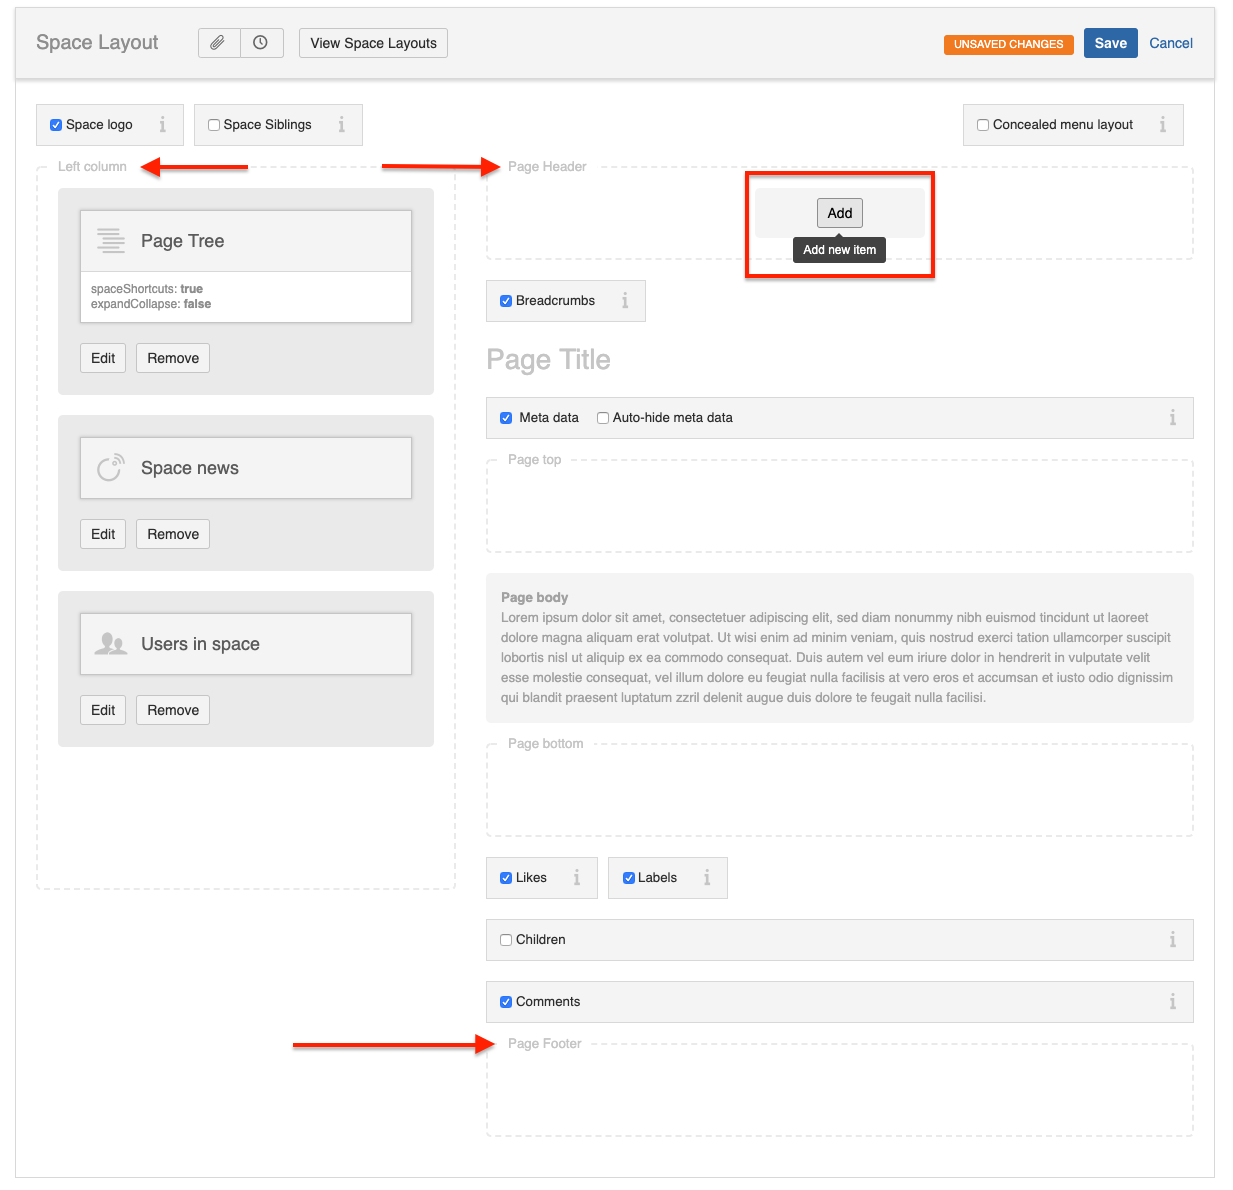Cancel the layout changes
Viewport: 1233px width, 1190px height.
(1170, 43)
